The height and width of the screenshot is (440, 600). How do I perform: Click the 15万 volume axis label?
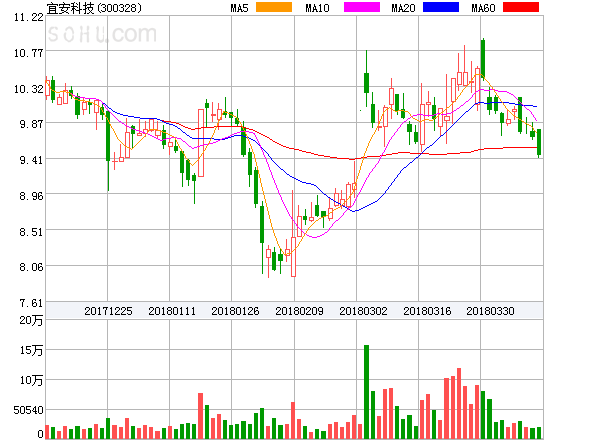point(31,350)
